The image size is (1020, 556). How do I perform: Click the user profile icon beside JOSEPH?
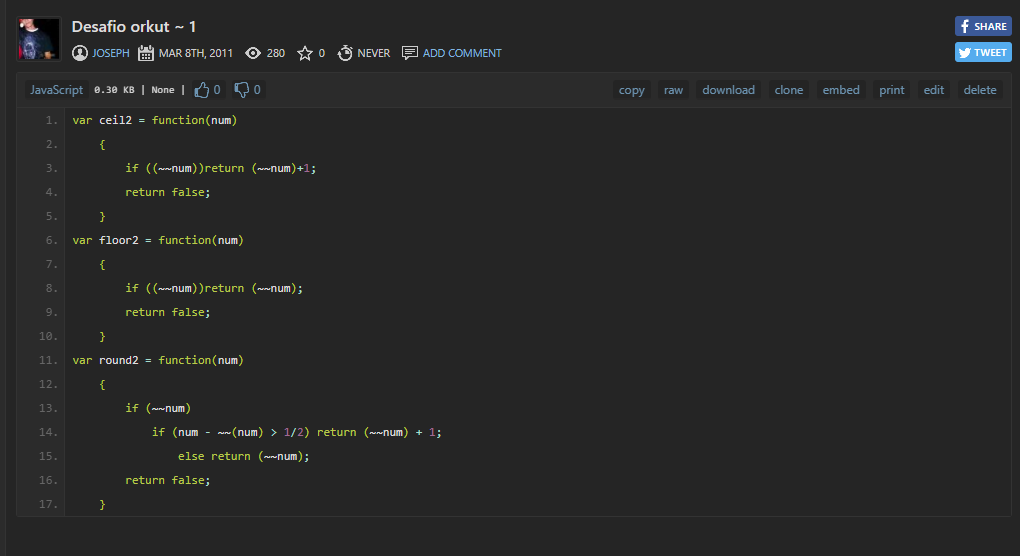79,53
